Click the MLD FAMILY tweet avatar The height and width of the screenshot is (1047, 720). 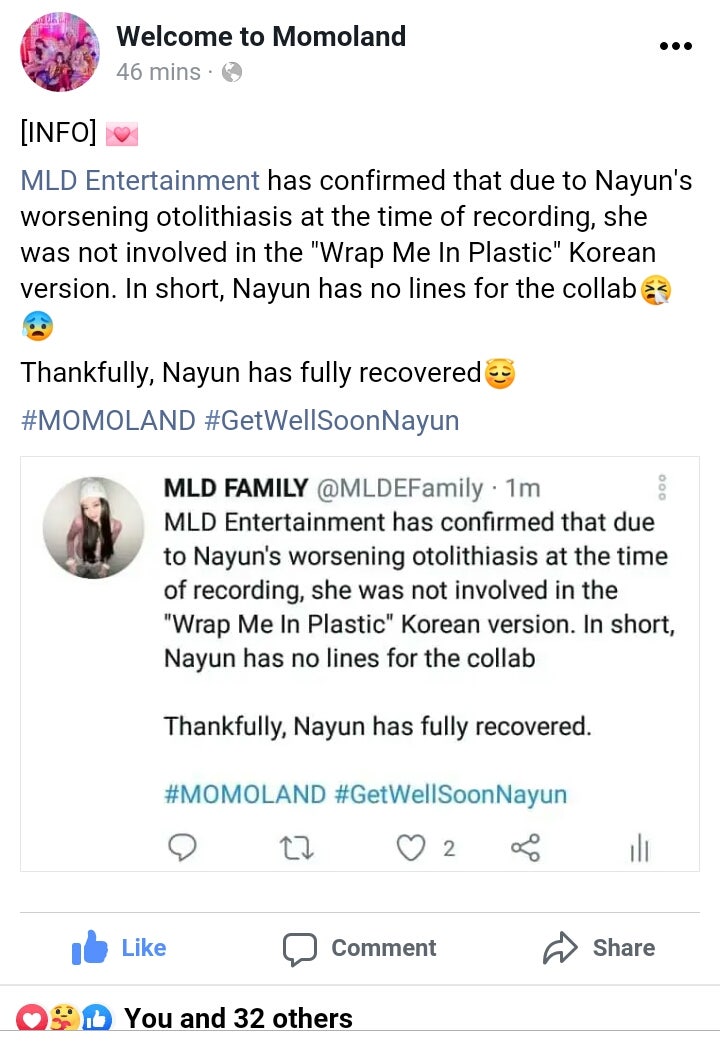point(94,527)
